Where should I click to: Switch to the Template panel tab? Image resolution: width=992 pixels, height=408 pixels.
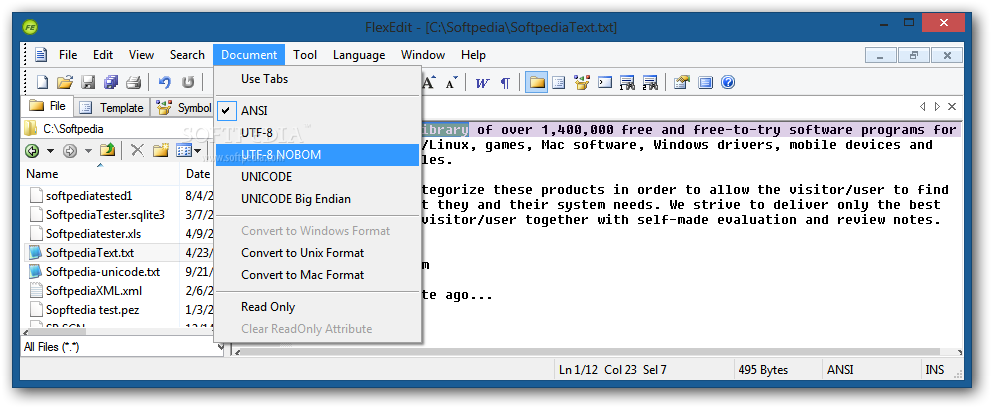(x=113, y=108)
